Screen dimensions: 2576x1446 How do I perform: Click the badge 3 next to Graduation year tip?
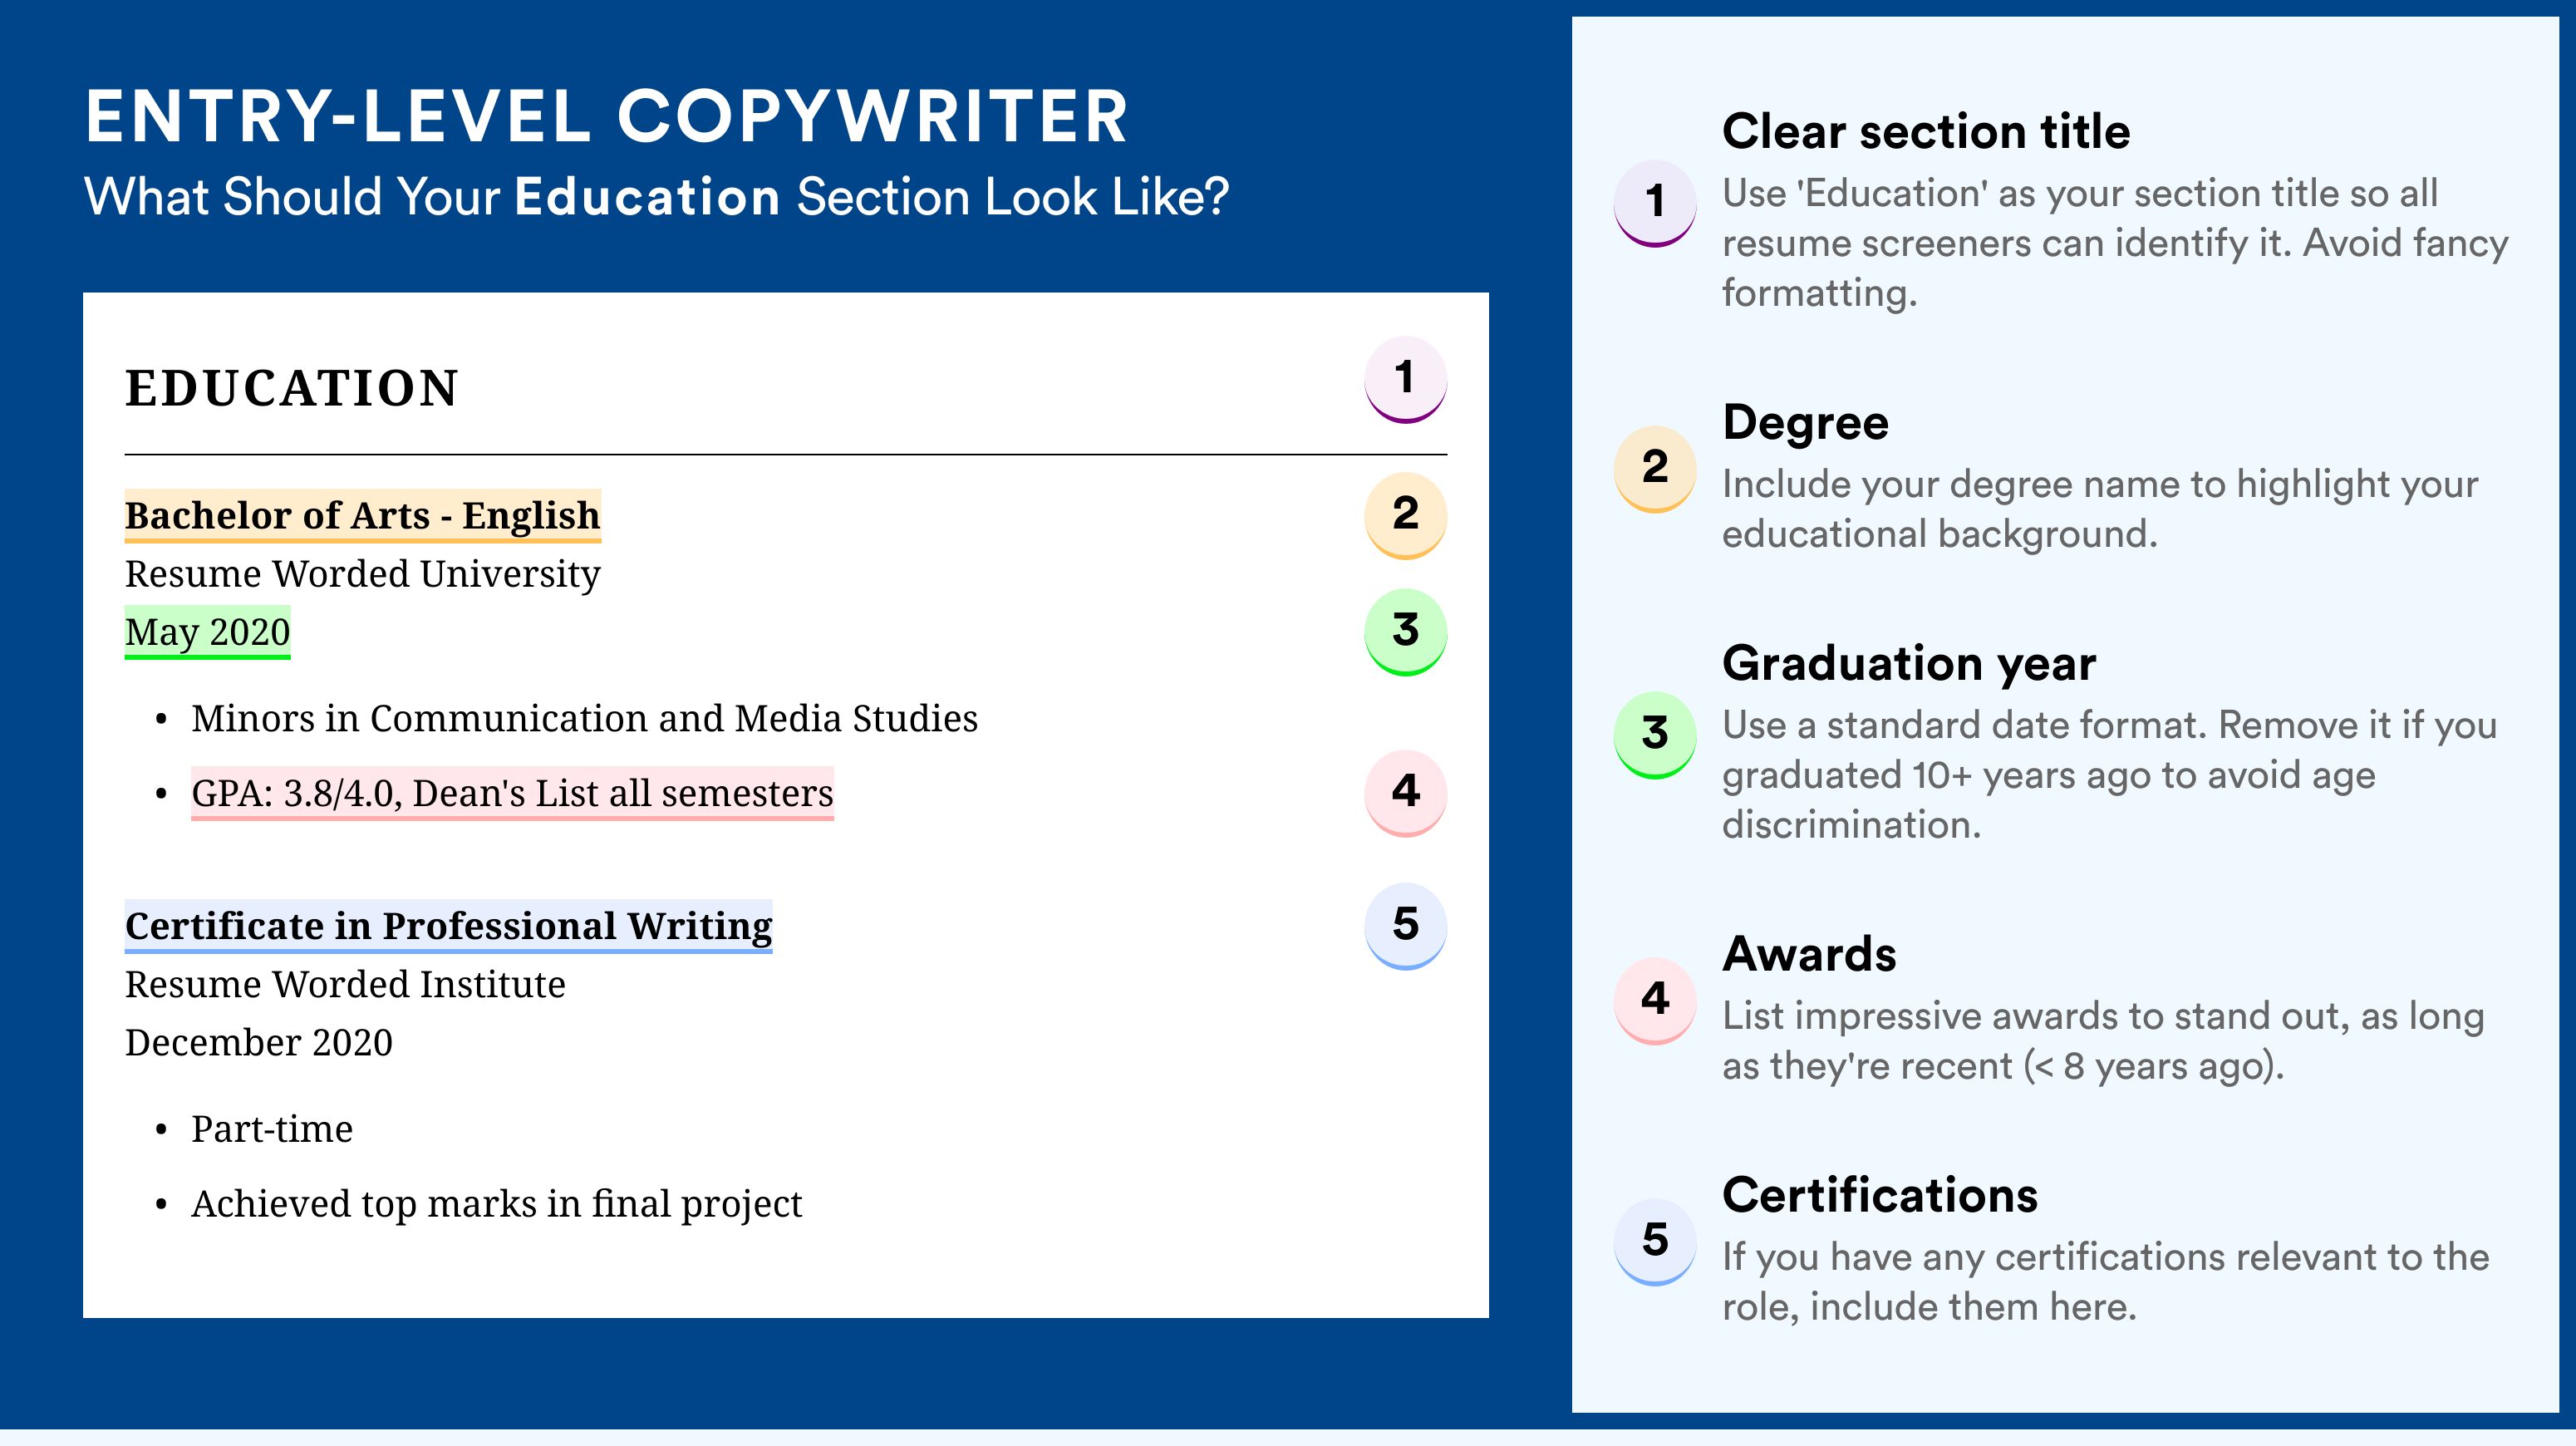pos(1654,735)
